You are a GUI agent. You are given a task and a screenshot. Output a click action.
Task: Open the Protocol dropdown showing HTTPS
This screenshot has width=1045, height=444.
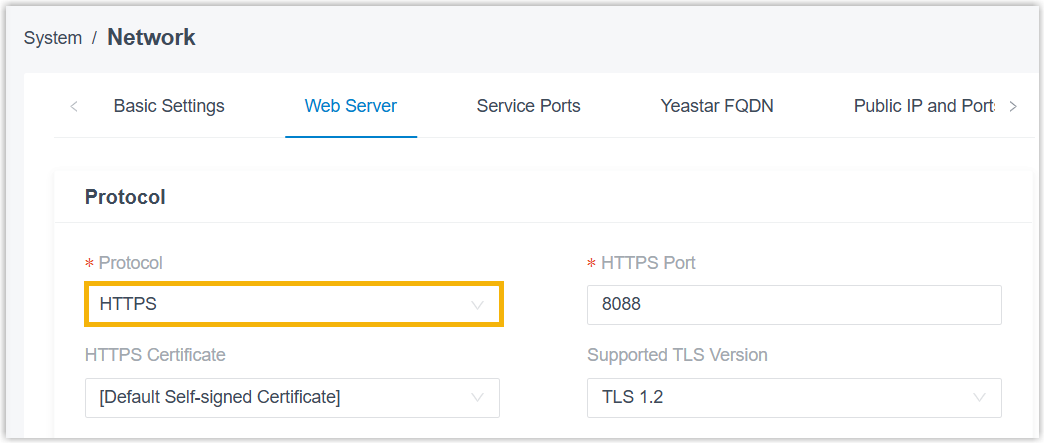[280, 305]
